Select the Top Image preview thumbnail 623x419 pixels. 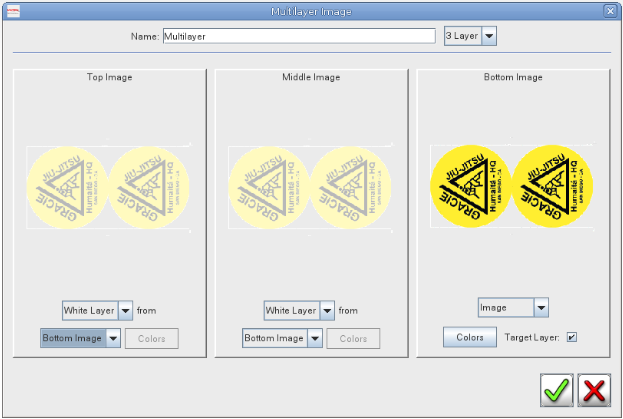(109, 188)
